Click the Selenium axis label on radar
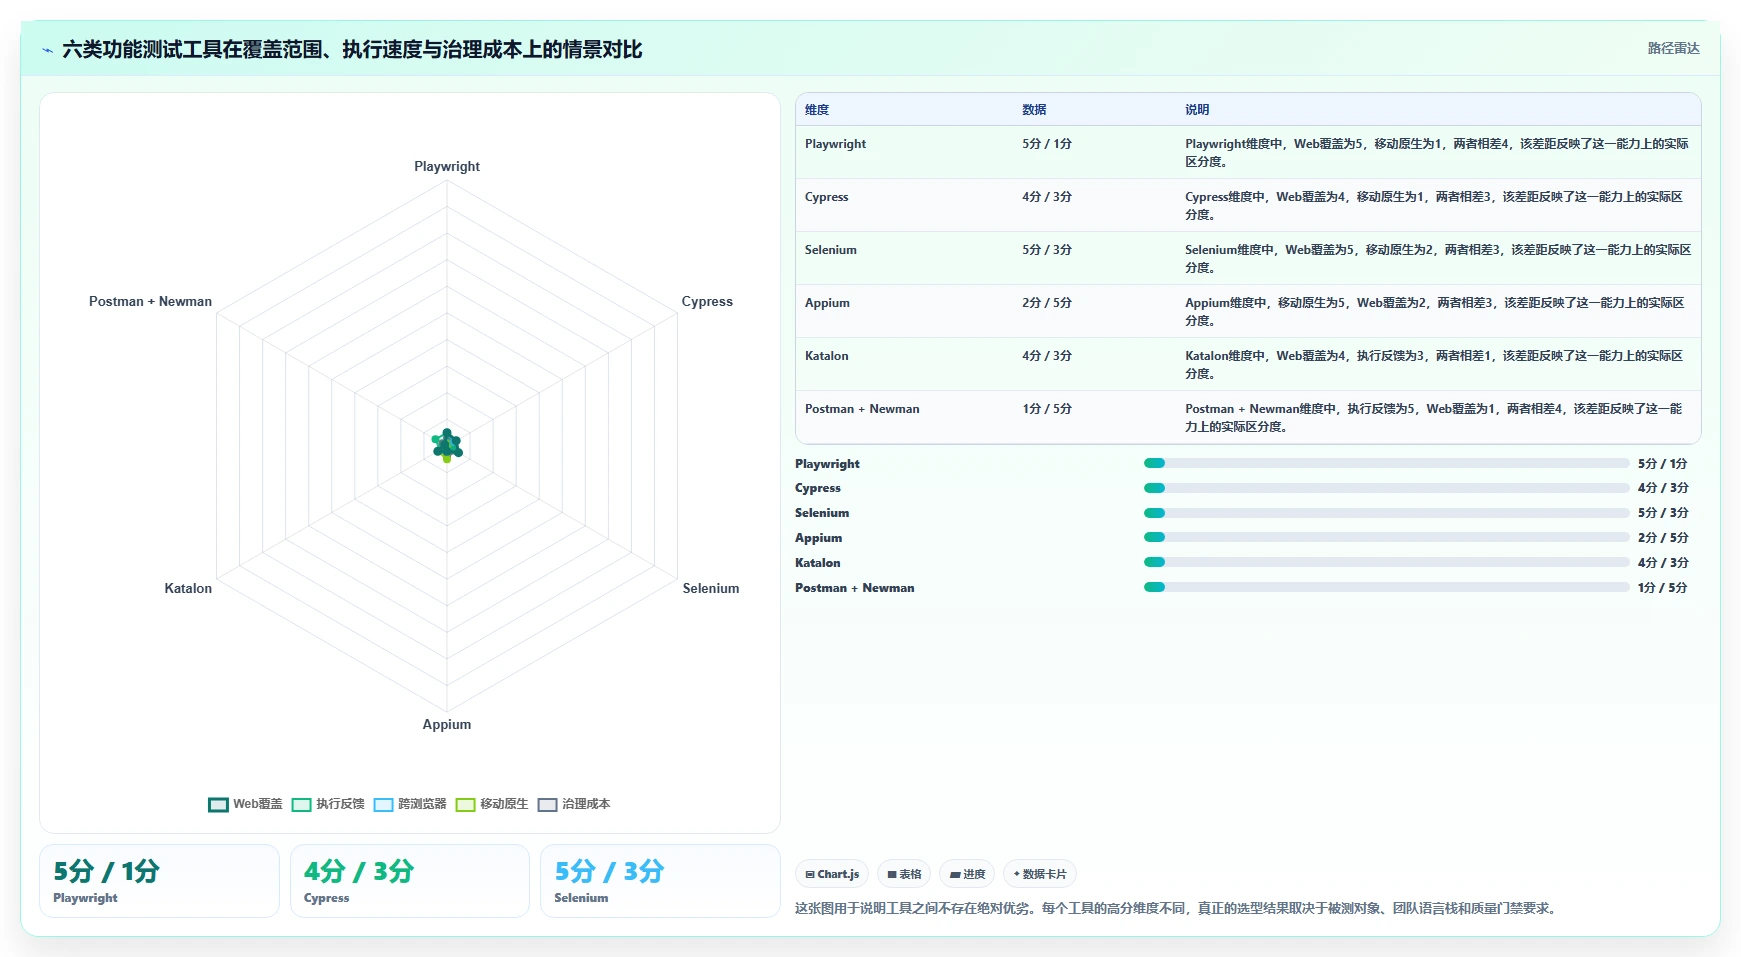 pyautogui.click(x=711, y=589)
